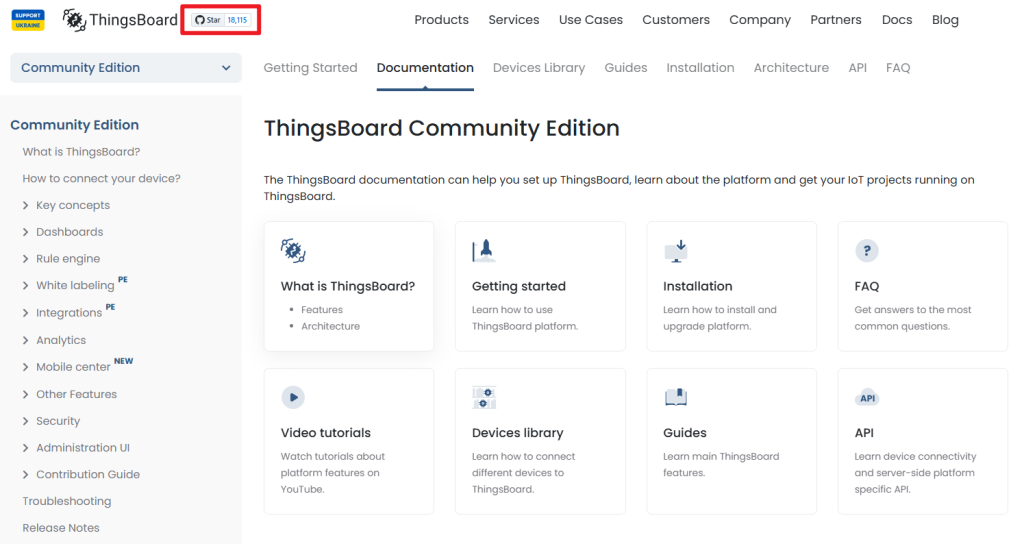Switch to Devices Library tab

(x=539, y=68)
